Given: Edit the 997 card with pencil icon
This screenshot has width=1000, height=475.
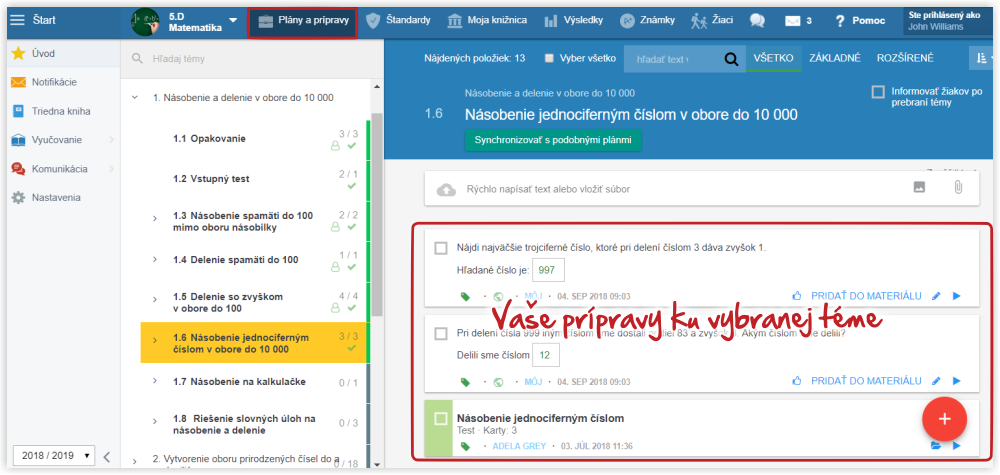Looking at the screenshot, I should [936, 296].
